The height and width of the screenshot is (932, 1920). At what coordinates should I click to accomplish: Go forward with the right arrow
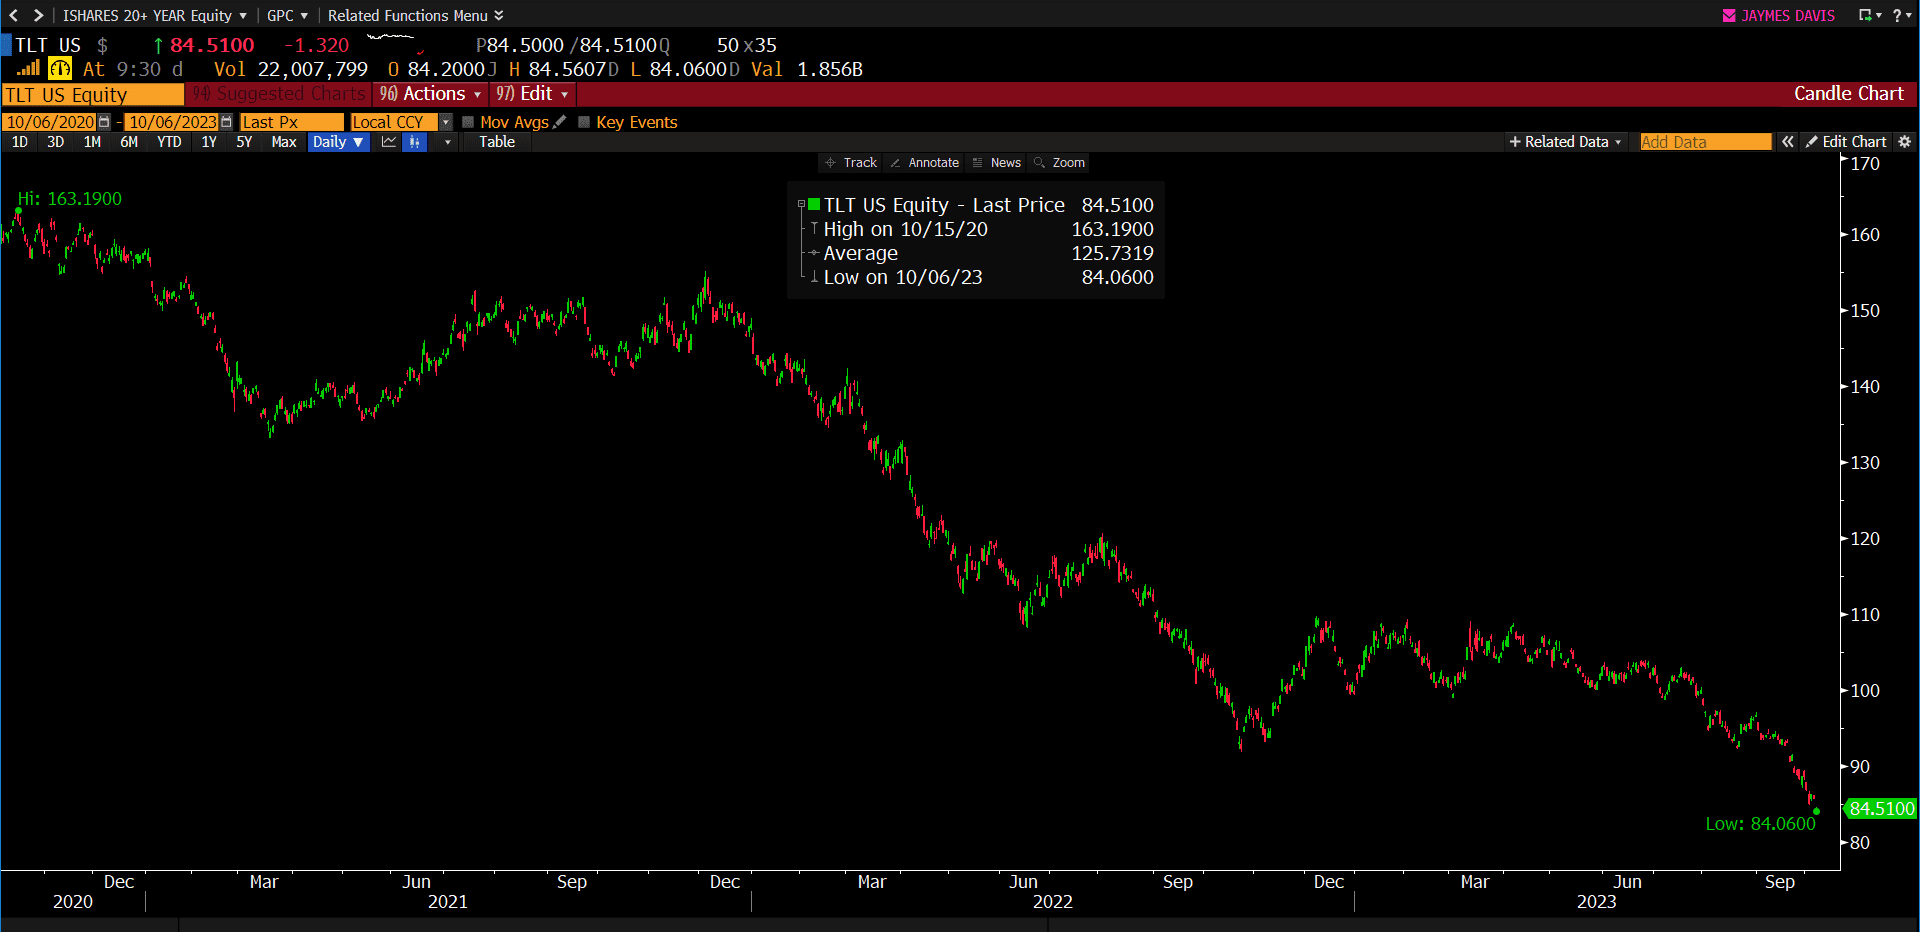[x=38, y=15]
